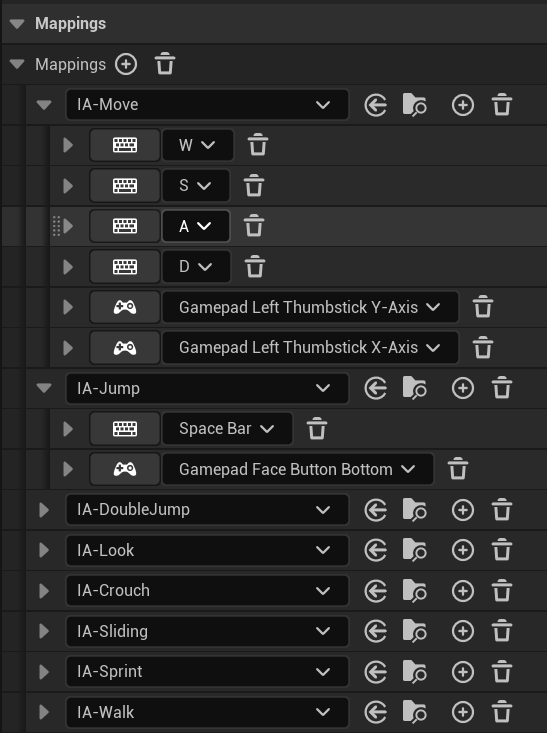Open the IA-Move action asset dropdown

207,105
